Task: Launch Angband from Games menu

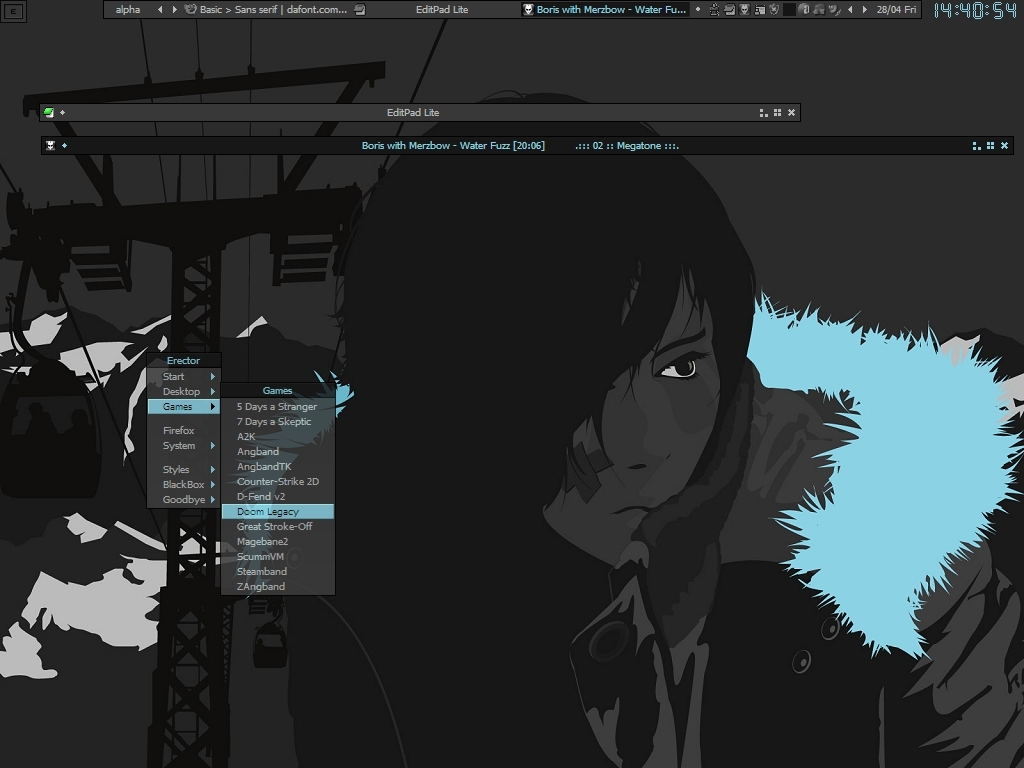Action: [278, 451]
